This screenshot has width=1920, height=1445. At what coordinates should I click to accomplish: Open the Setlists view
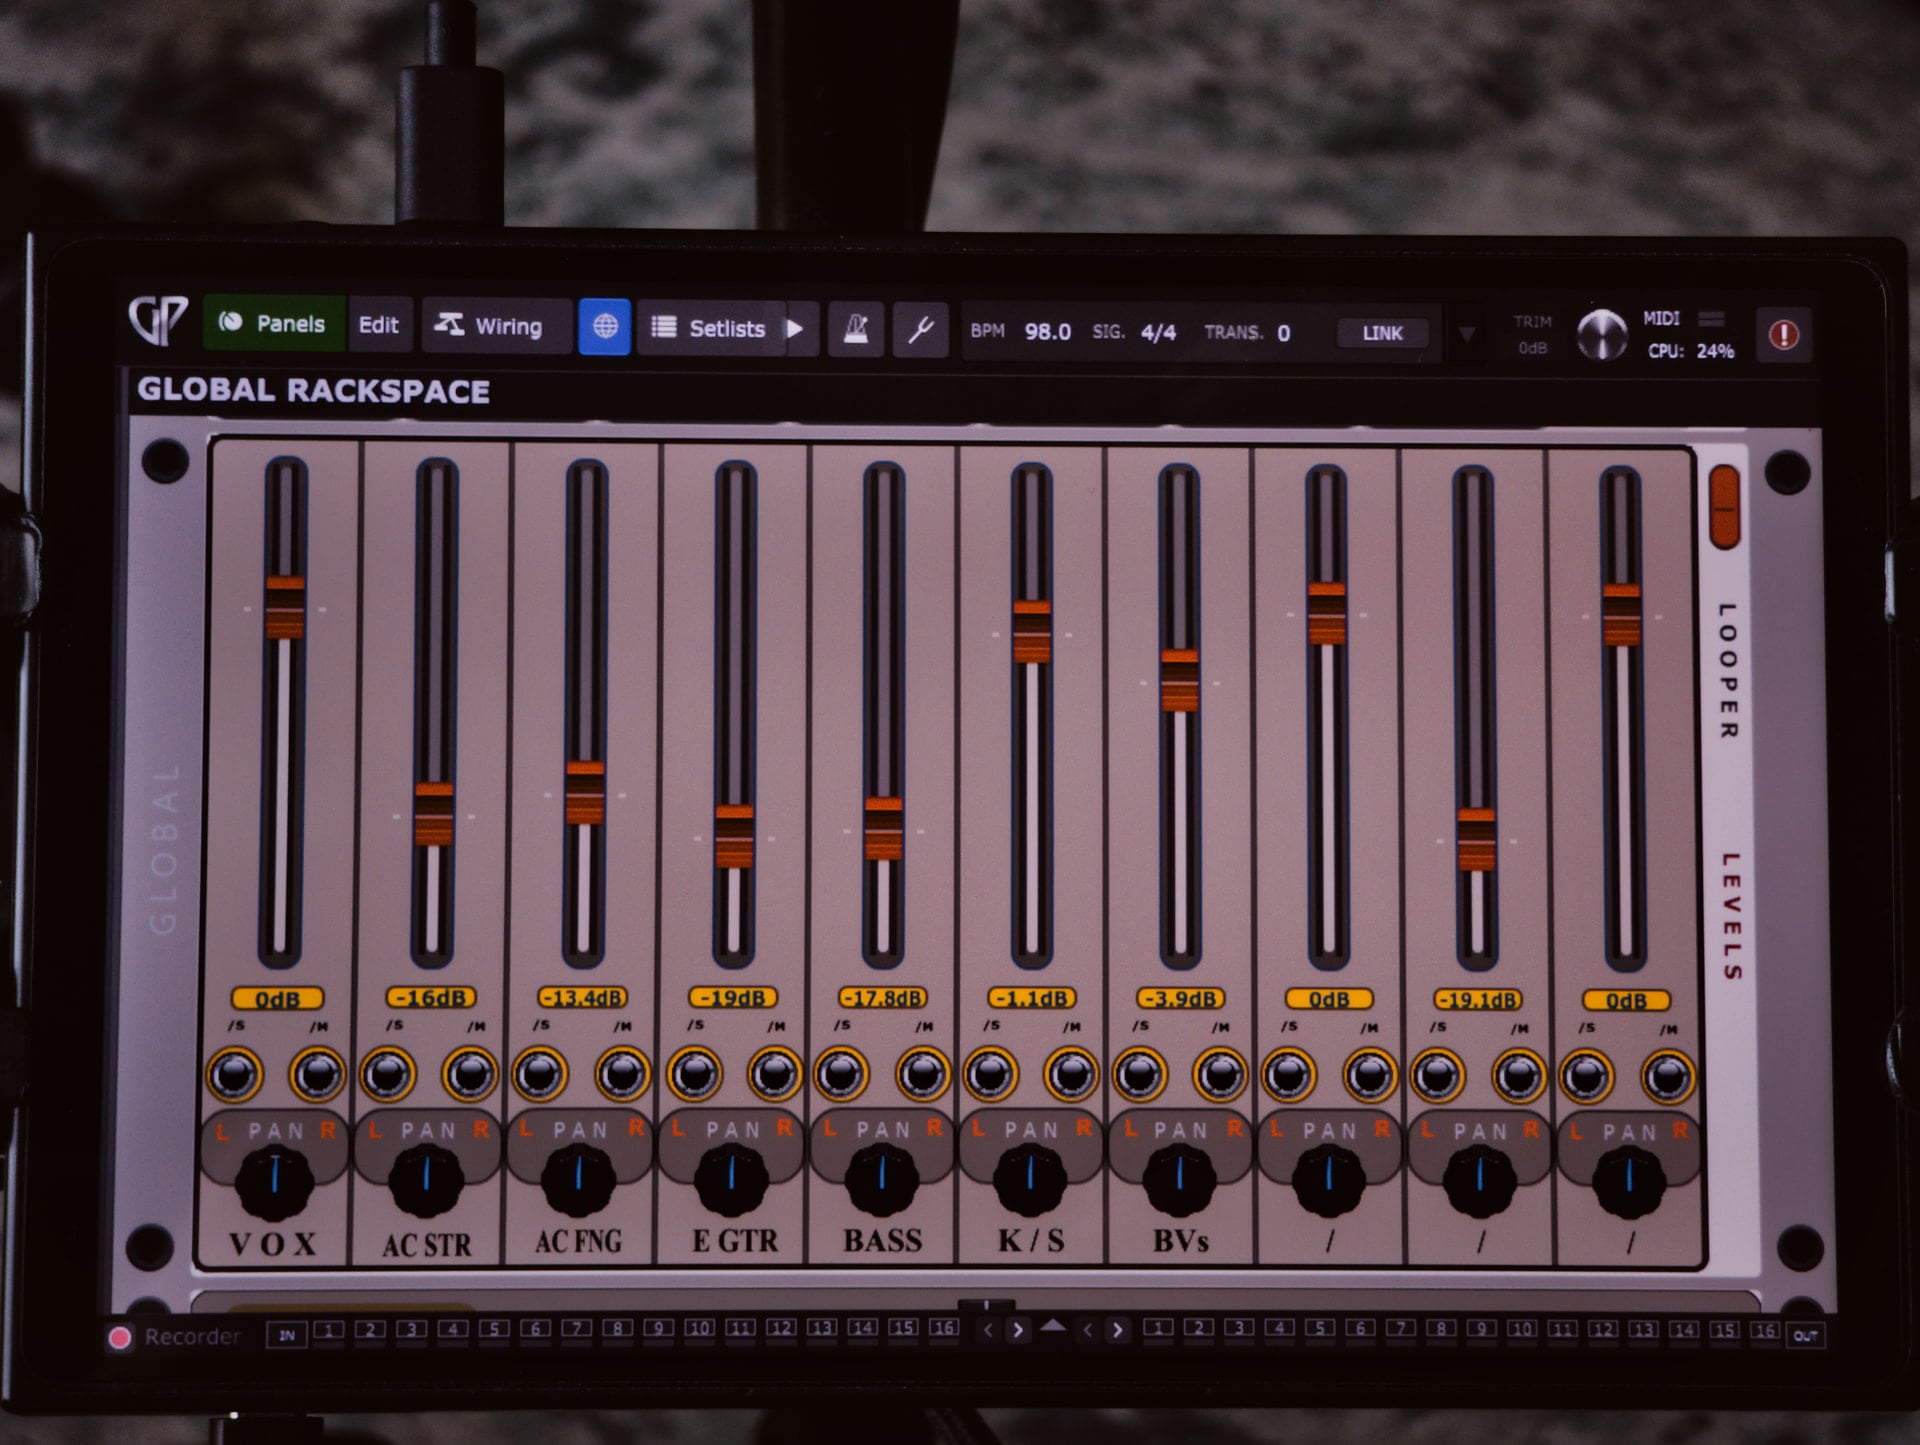coord(711,328)
